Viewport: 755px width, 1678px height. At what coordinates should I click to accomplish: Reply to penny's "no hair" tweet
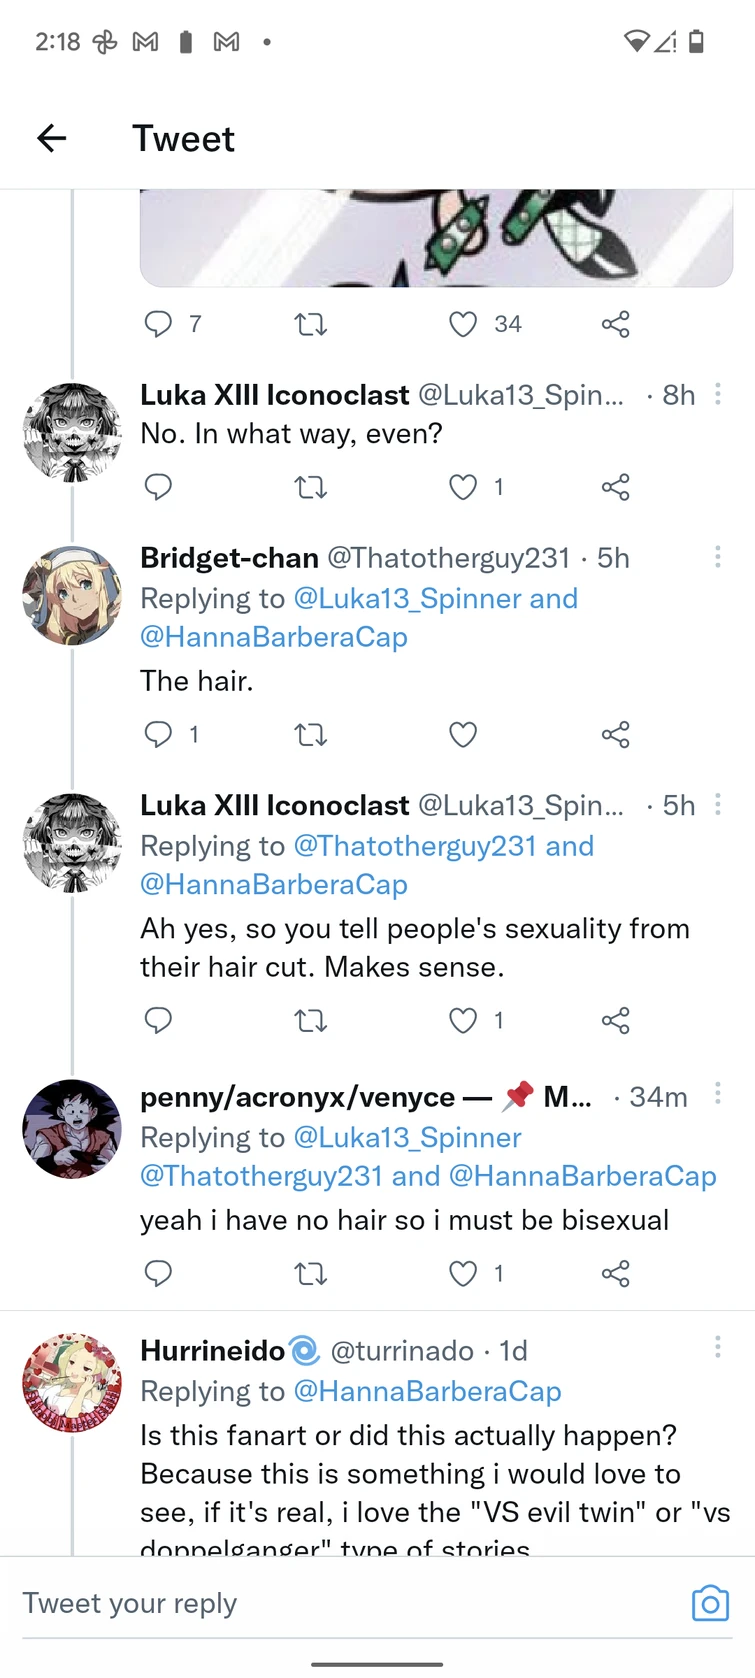pos(158,1273)
